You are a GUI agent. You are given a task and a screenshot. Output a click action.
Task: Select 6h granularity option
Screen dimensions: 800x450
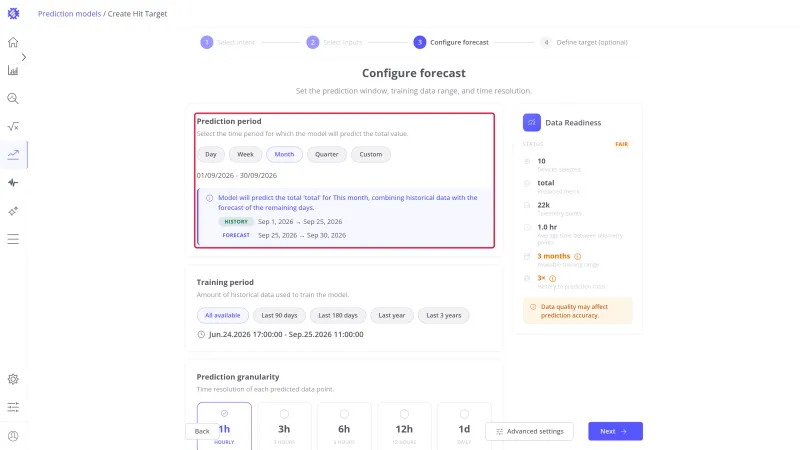pos(344,427)
